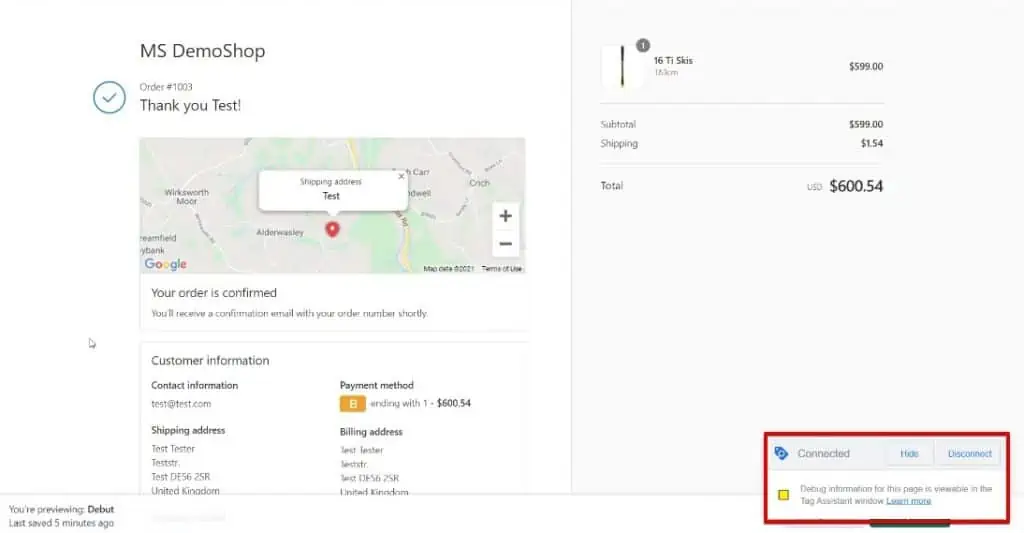
Task: Click the 16 Ti Skis product thumbnail
Action: click(x=622, y=66)
